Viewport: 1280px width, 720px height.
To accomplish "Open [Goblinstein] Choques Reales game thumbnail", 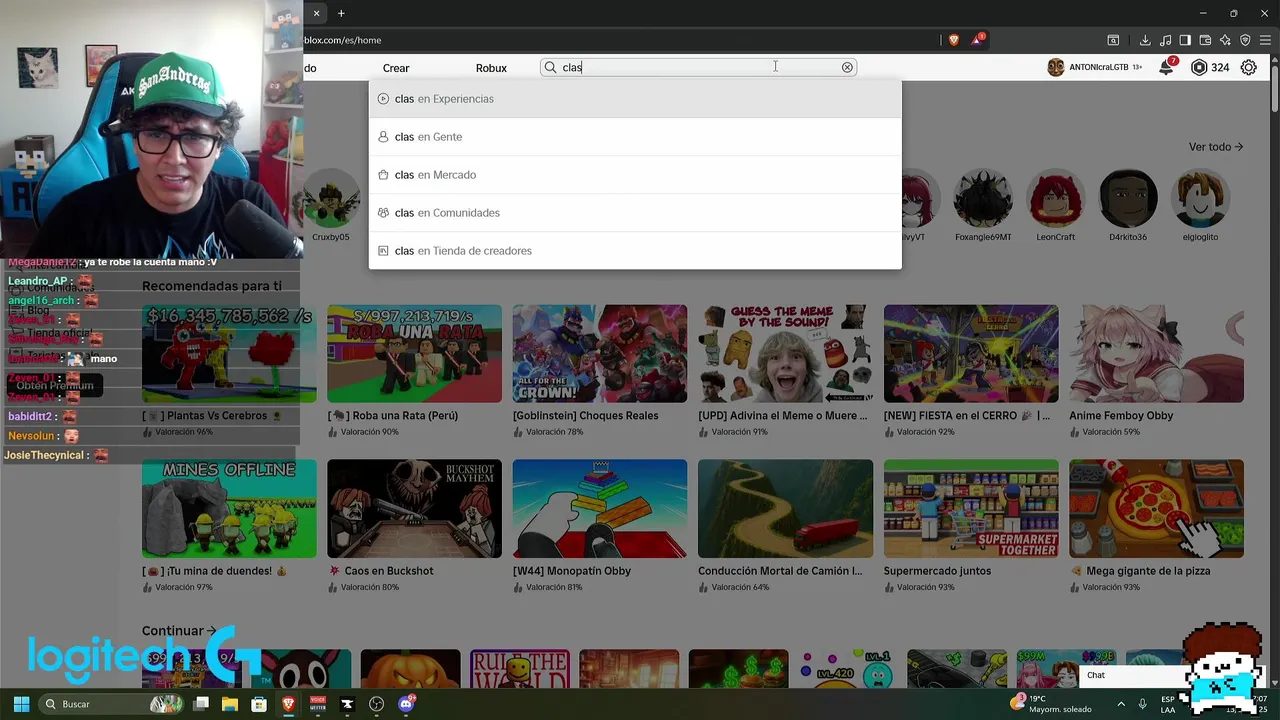I will coord(600,354).
